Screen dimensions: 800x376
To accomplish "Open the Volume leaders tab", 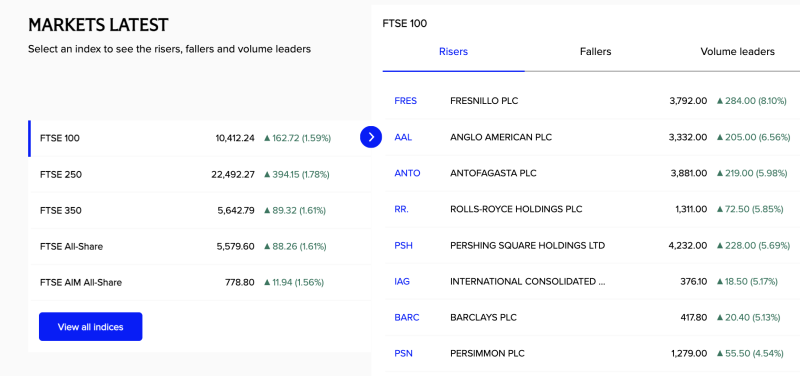I will click(x=737, y=52).
